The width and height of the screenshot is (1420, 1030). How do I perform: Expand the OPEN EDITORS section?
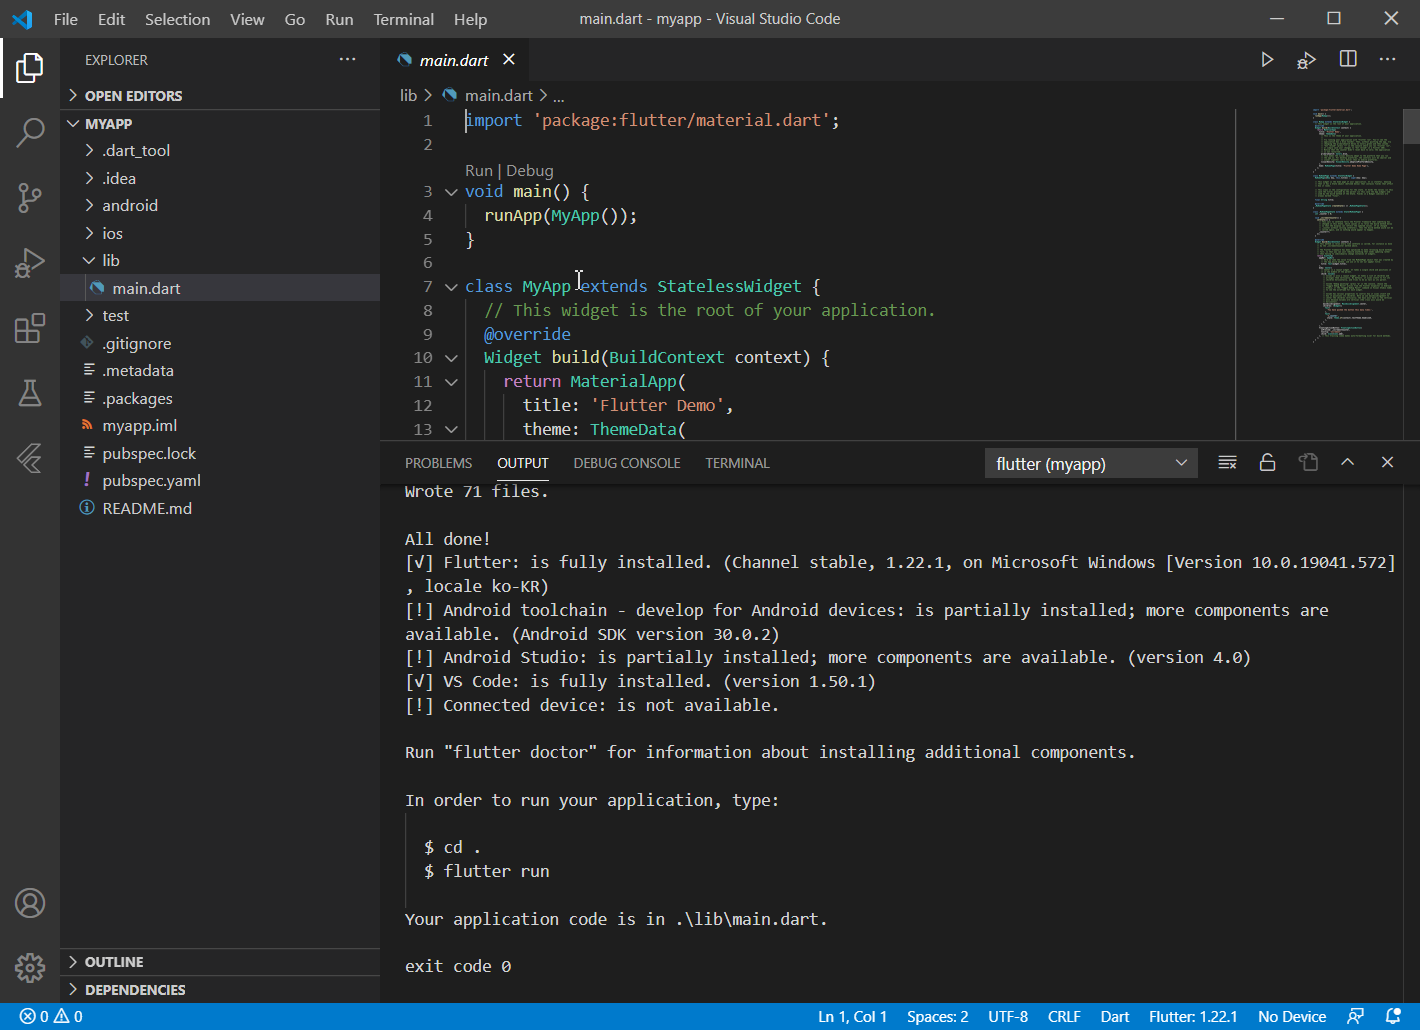pos(220,95)
